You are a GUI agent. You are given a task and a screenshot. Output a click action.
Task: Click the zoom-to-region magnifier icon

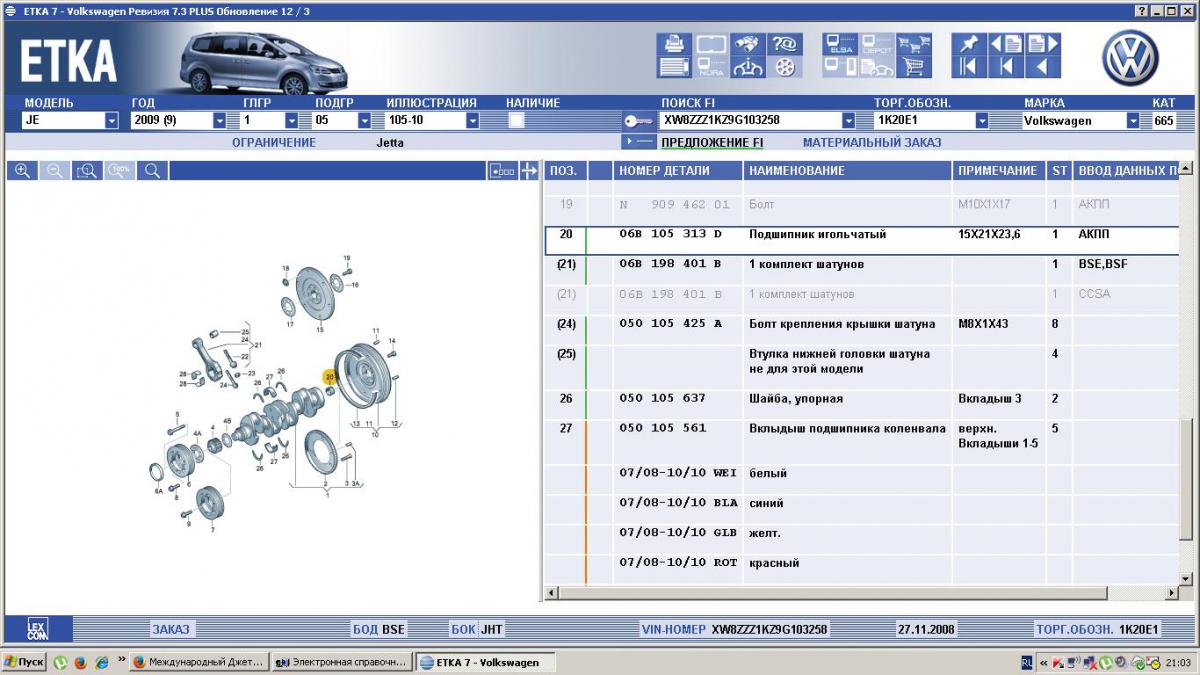87,171
